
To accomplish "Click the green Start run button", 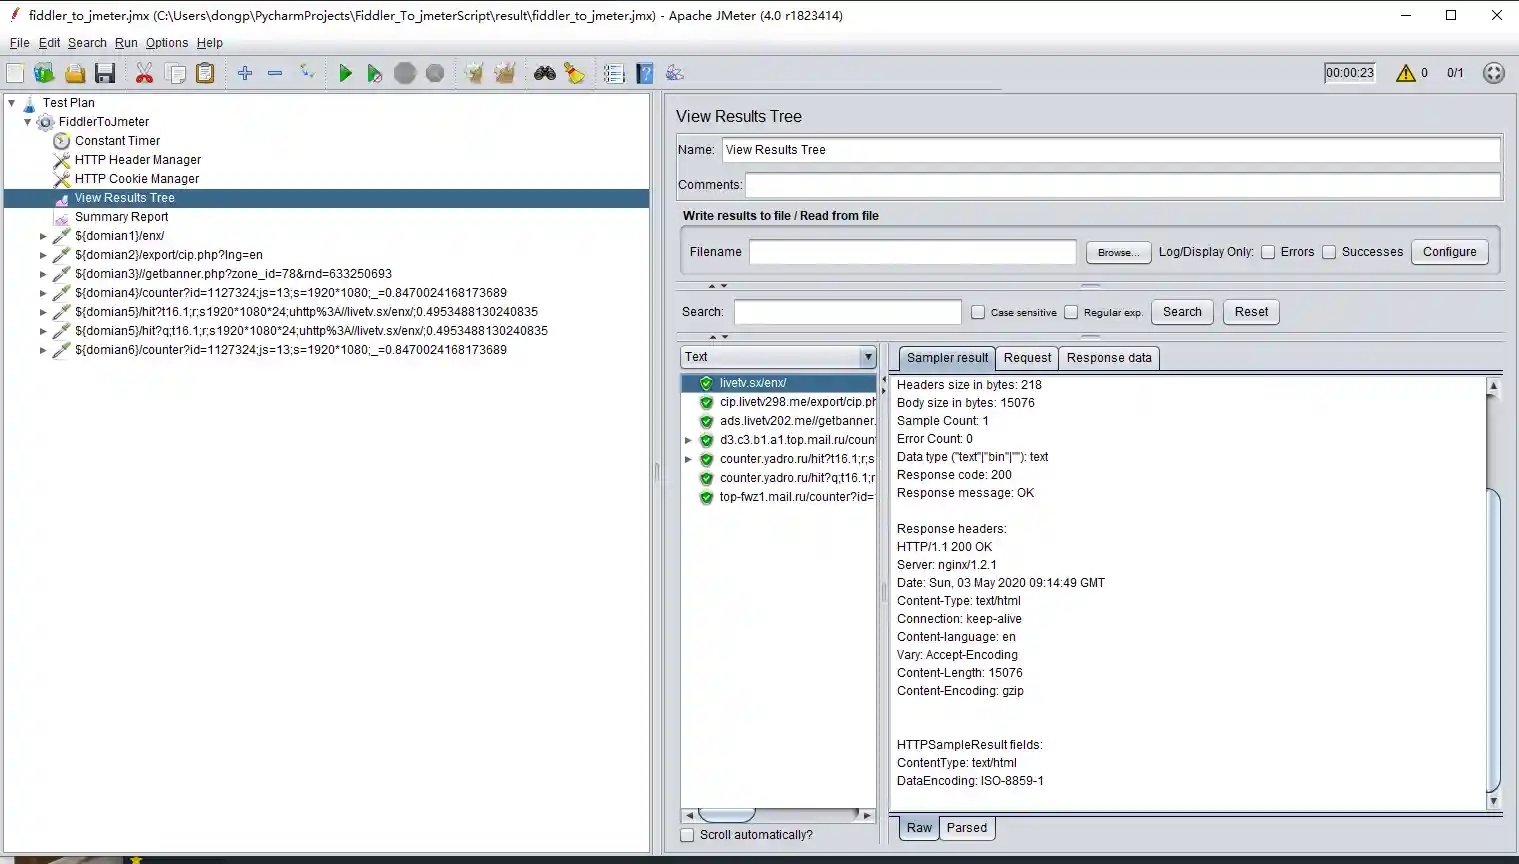I will [345, 73].
